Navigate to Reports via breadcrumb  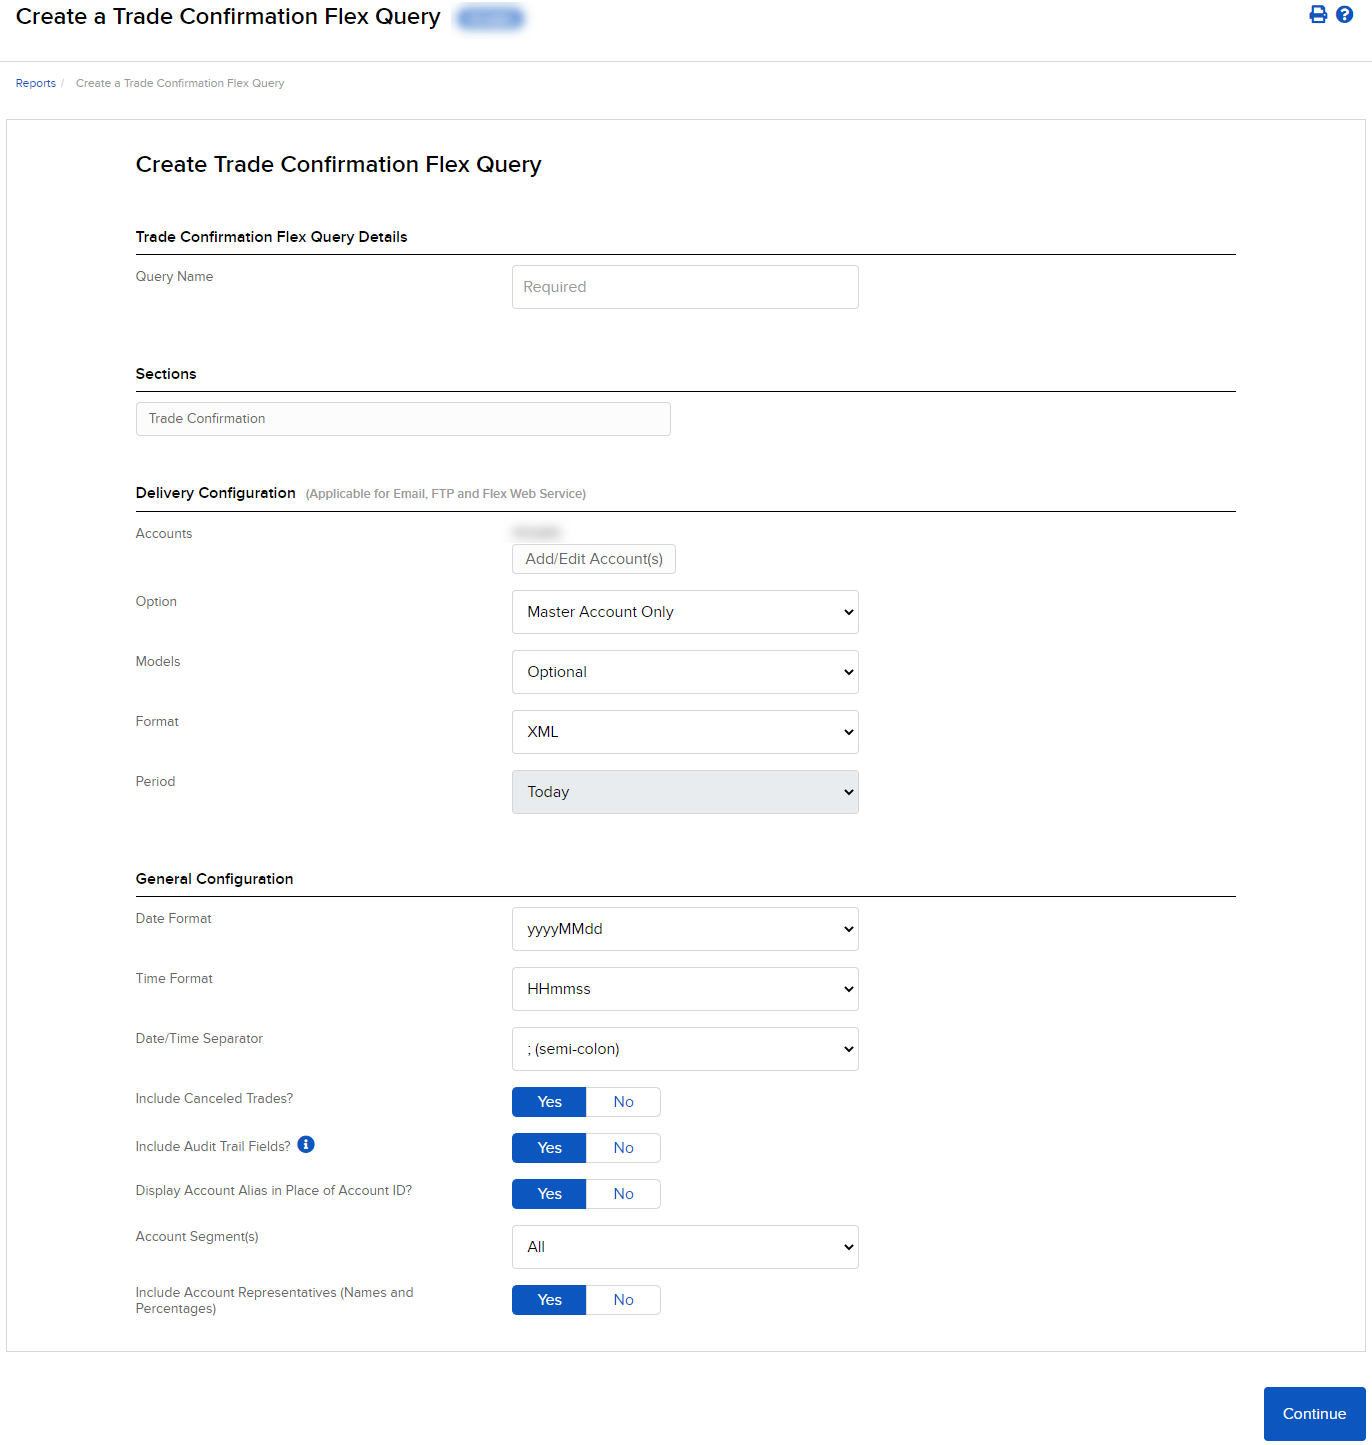35,83
